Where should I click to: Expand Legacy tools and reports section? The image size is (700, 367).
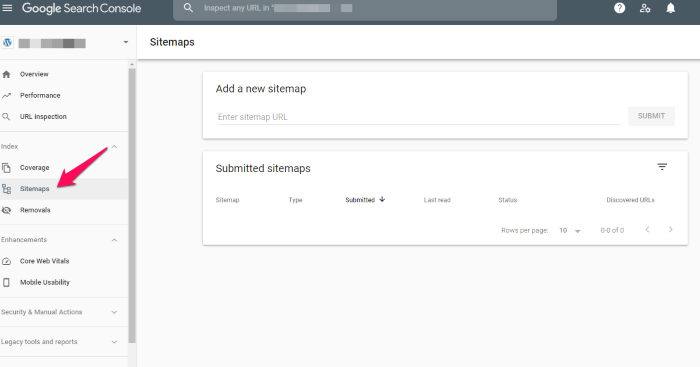(x=114, y=342)
